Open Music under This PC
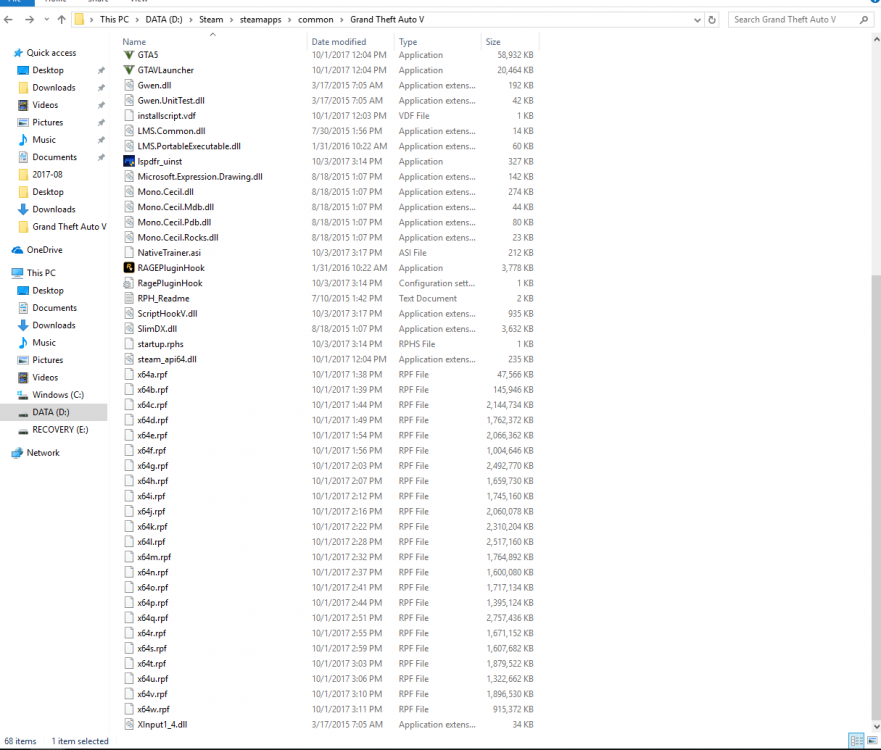 pos(37,343)
